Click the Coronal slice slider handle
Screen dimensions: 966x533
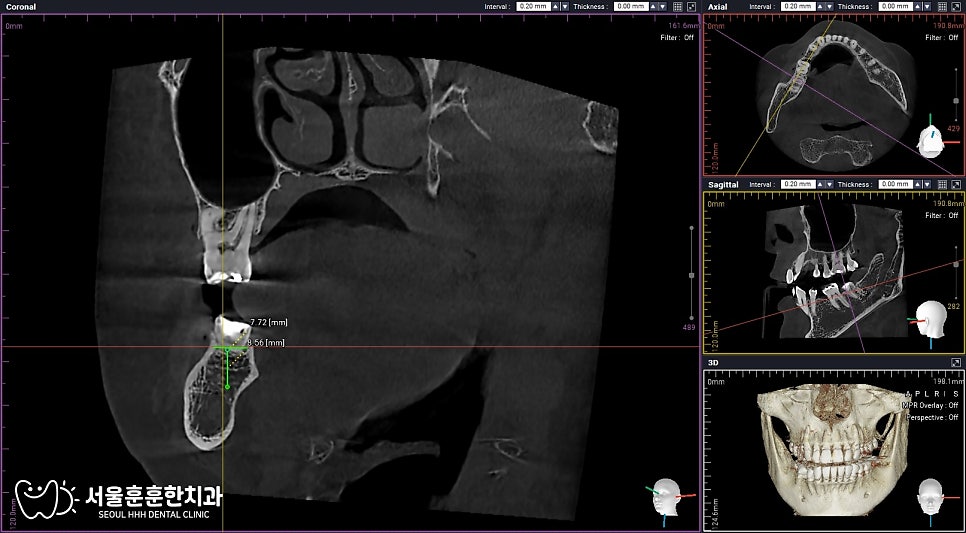(x=691, y=275)
